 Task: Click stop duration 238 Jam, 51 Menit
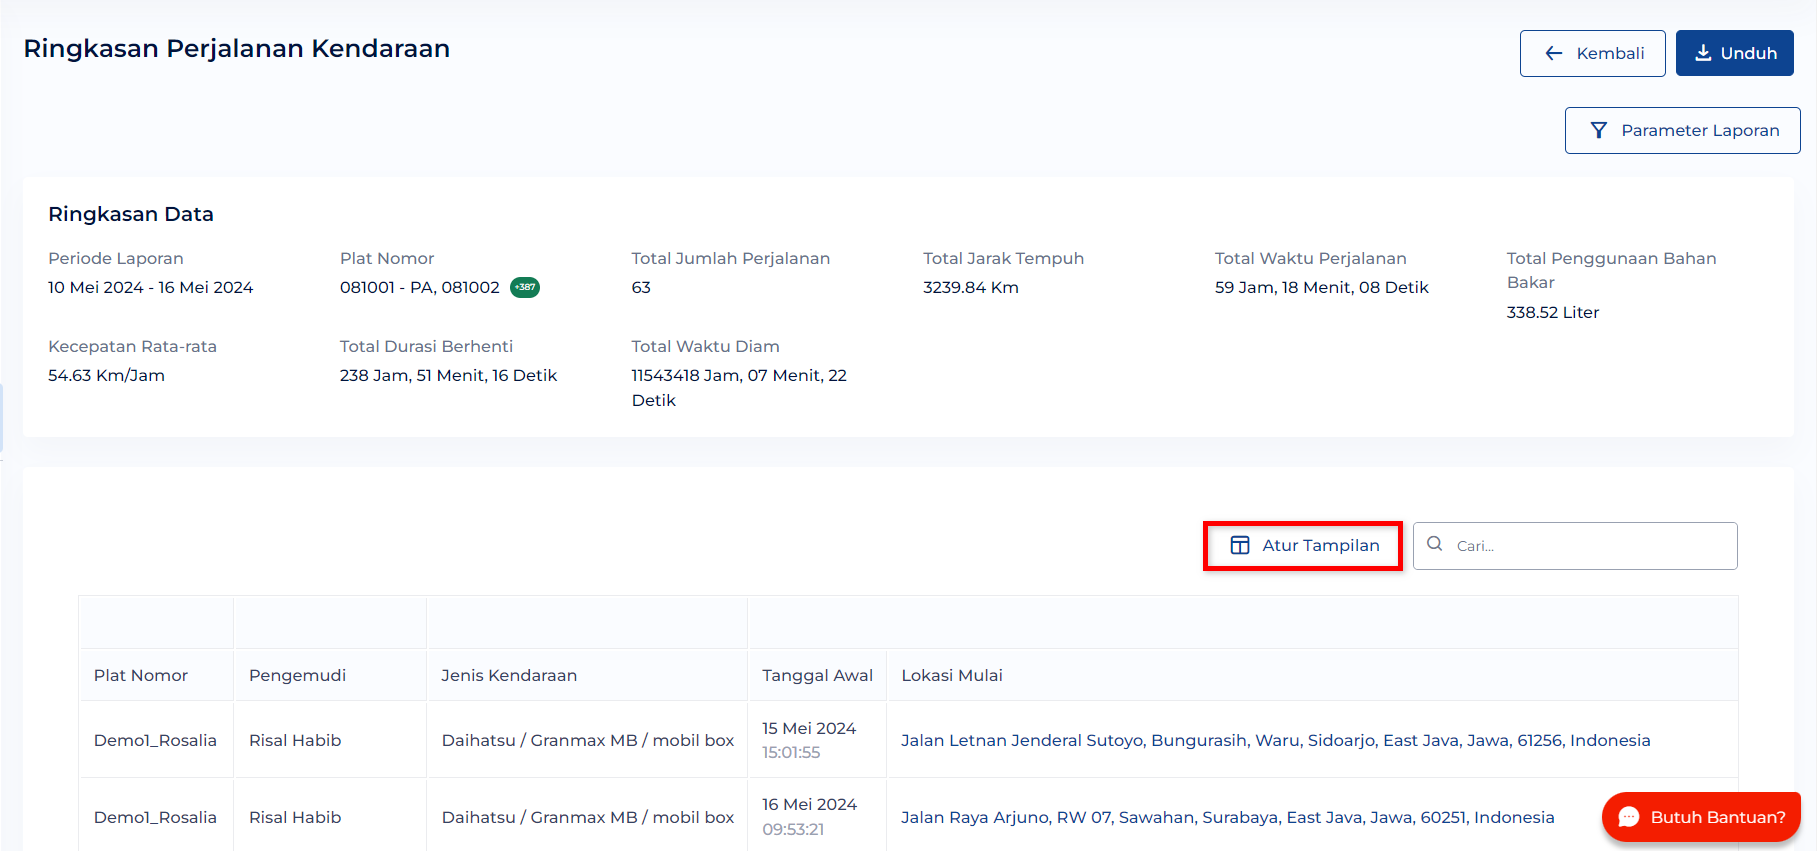(x=448, y=375)
